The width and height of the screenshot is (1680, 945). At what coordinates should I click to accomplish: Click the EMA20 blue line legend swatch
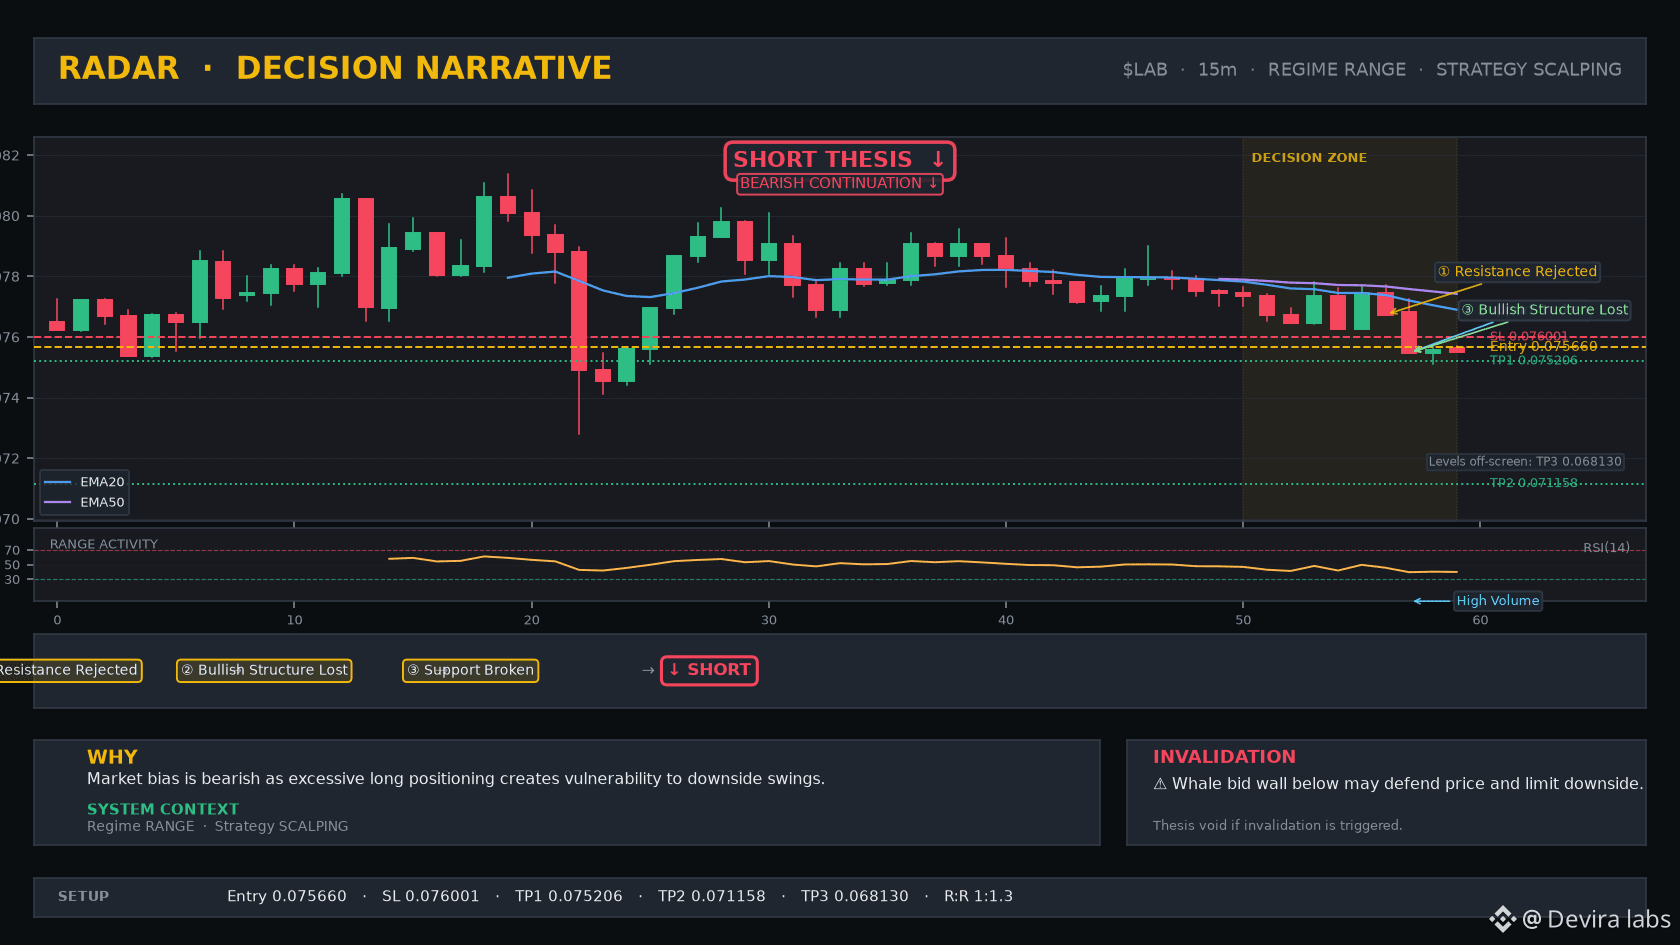(58, 482)
